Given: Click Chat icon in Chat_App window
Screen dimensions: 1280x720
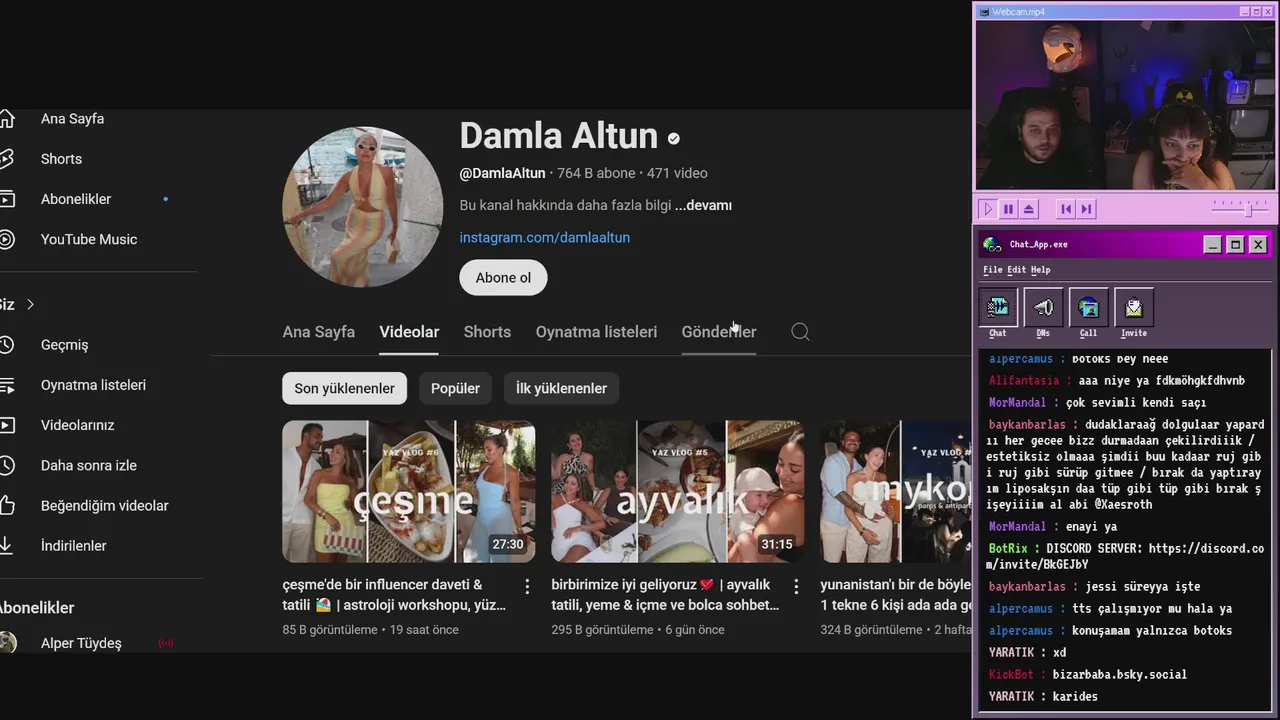Looking at the screenshot, I should [998, 308].
